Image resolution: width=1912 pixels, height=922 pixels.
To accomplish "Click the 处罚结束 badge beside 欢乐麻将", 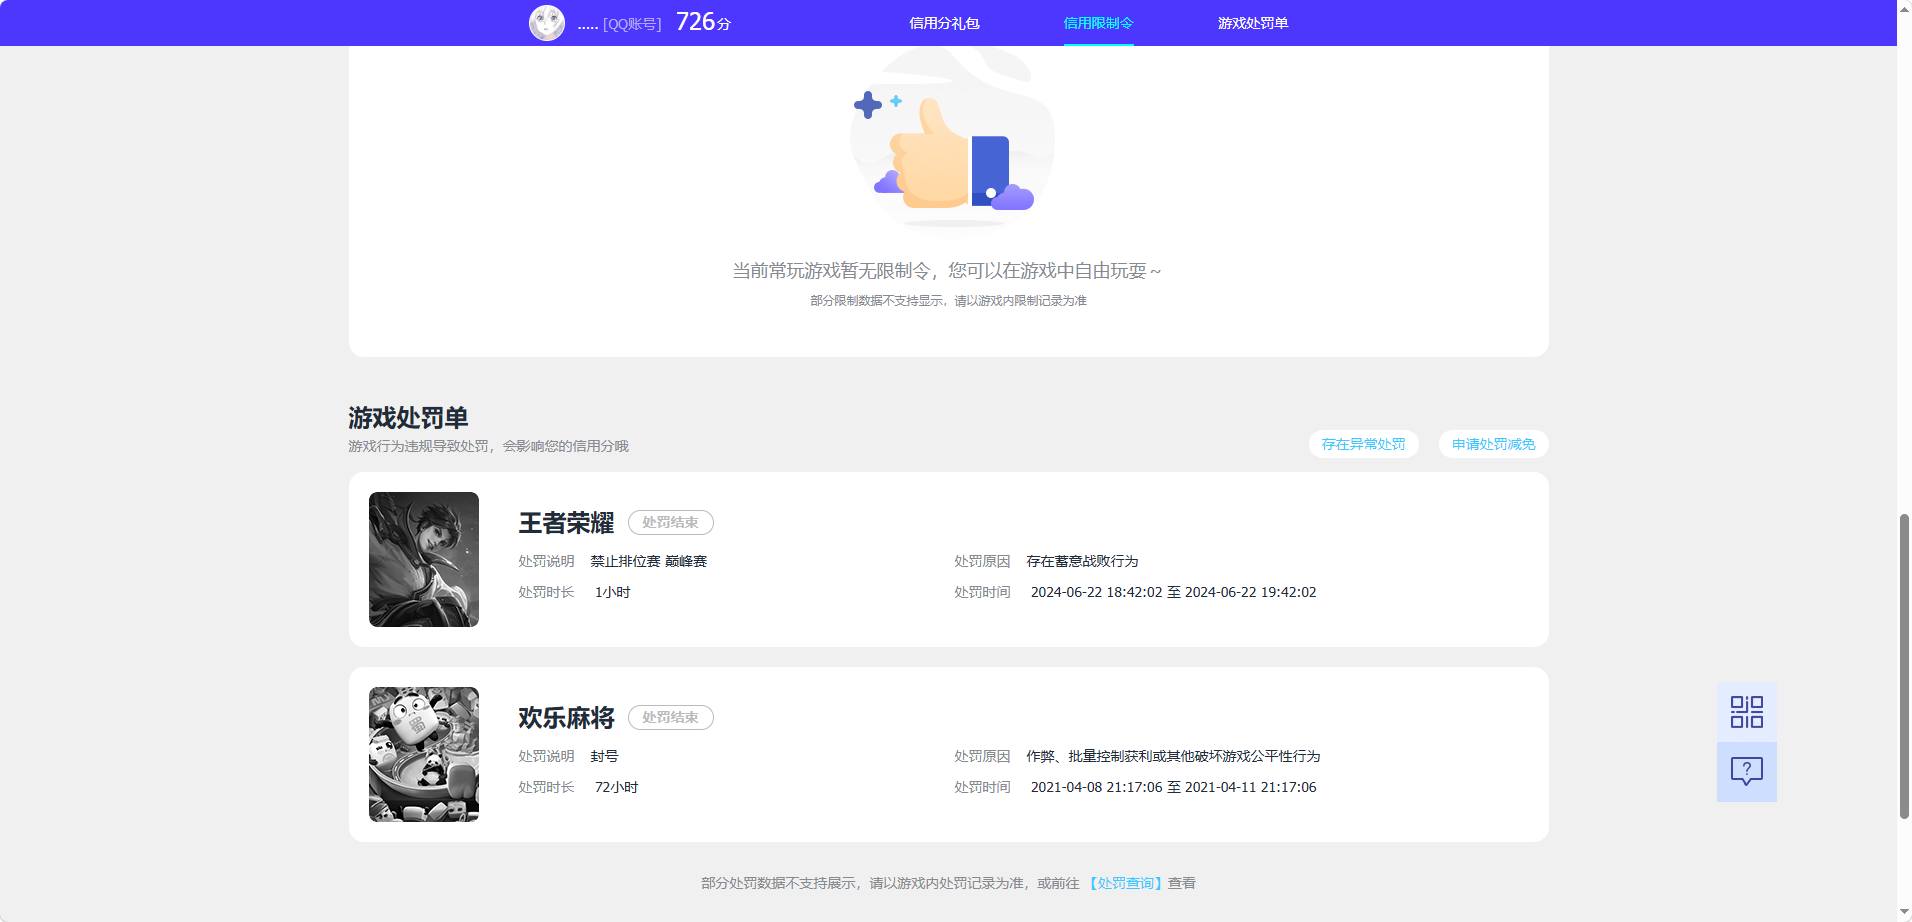I will [670, 717].
